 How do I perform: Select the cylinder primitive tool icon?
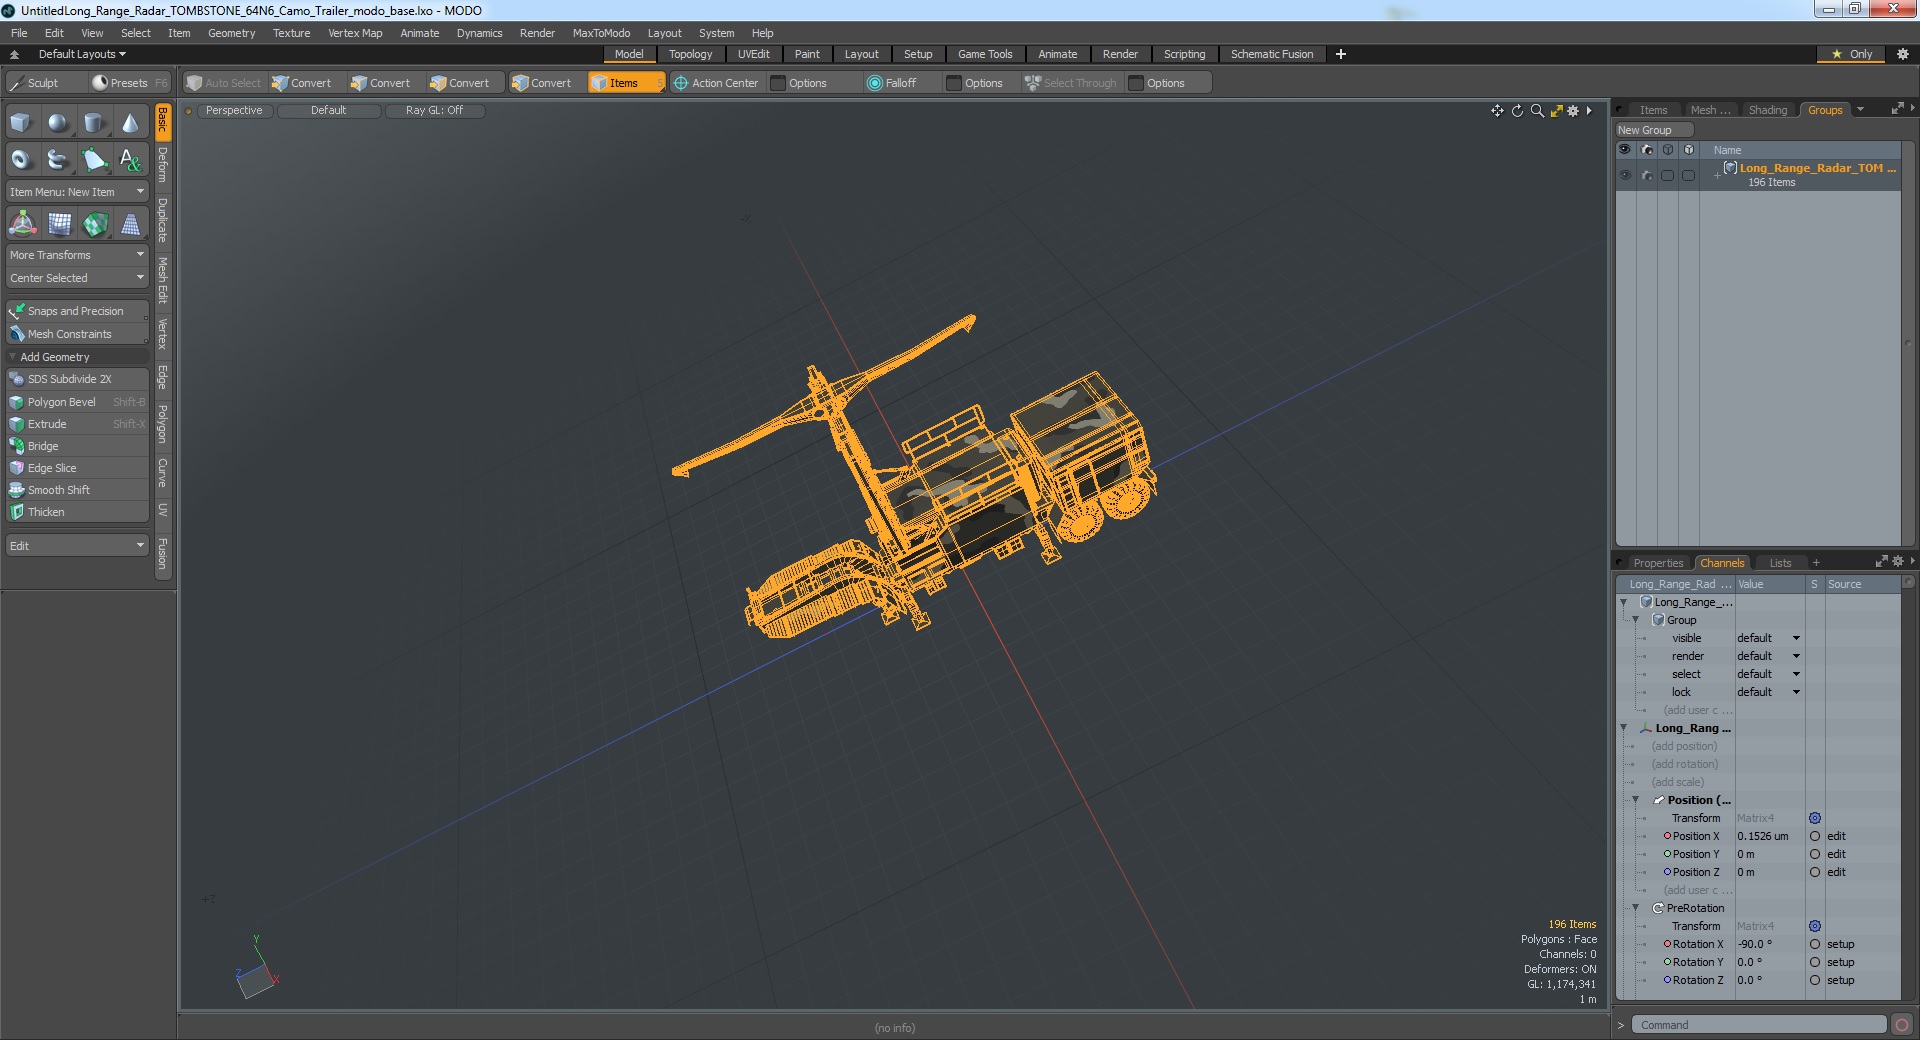pyautogui.click(x=94, y=123)
